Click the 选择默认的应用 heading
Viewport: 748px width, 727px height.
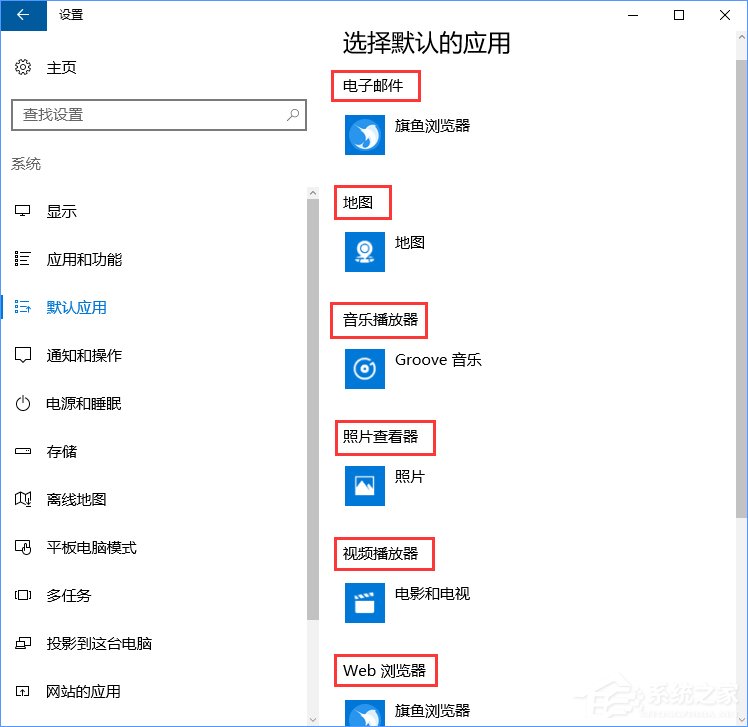pyautogui.click(x=427, y=43)
